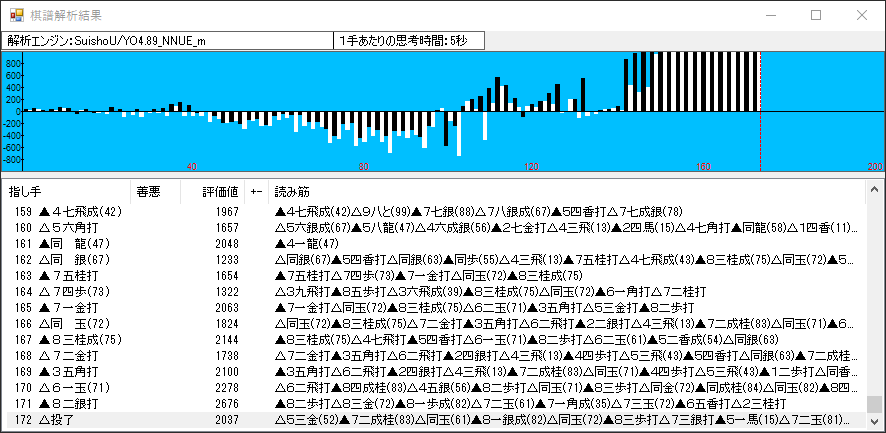
Task: Click the scroll down arrow of the move list
Action: [874, 421]
